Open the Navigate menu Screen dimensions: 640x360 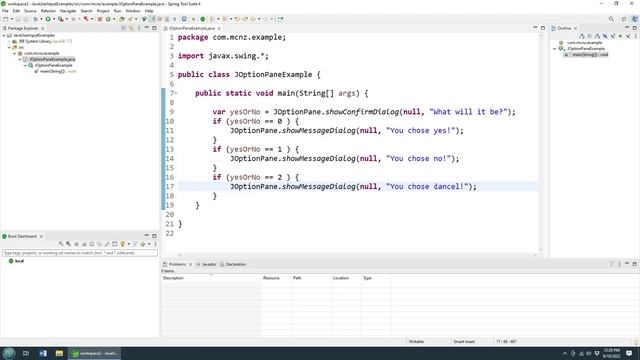point(68,11)
